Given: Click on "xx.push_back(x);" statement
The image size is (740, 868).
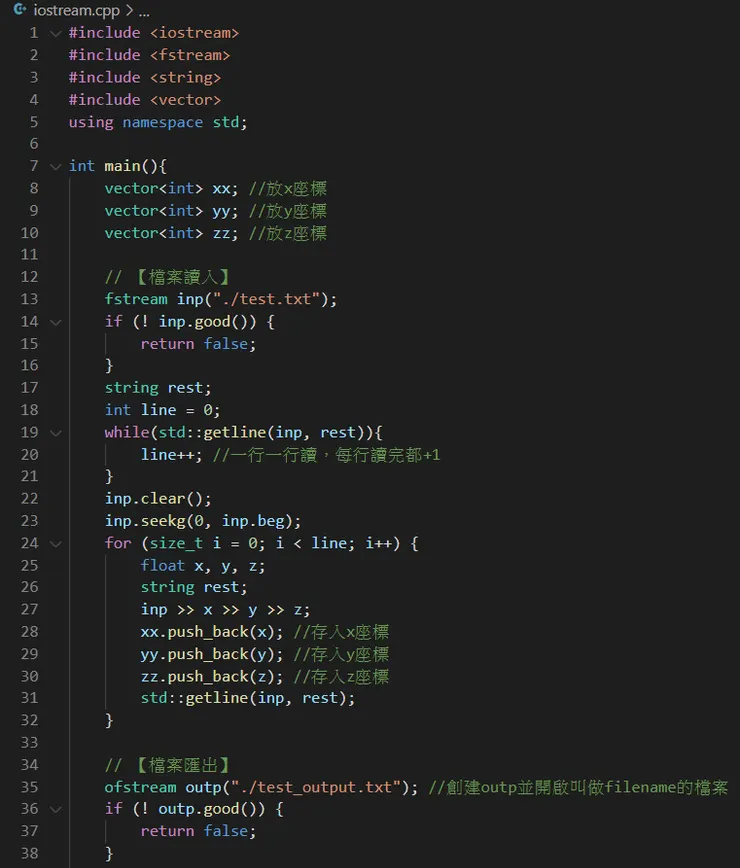Looking at the screenshot, I should 211,632.
